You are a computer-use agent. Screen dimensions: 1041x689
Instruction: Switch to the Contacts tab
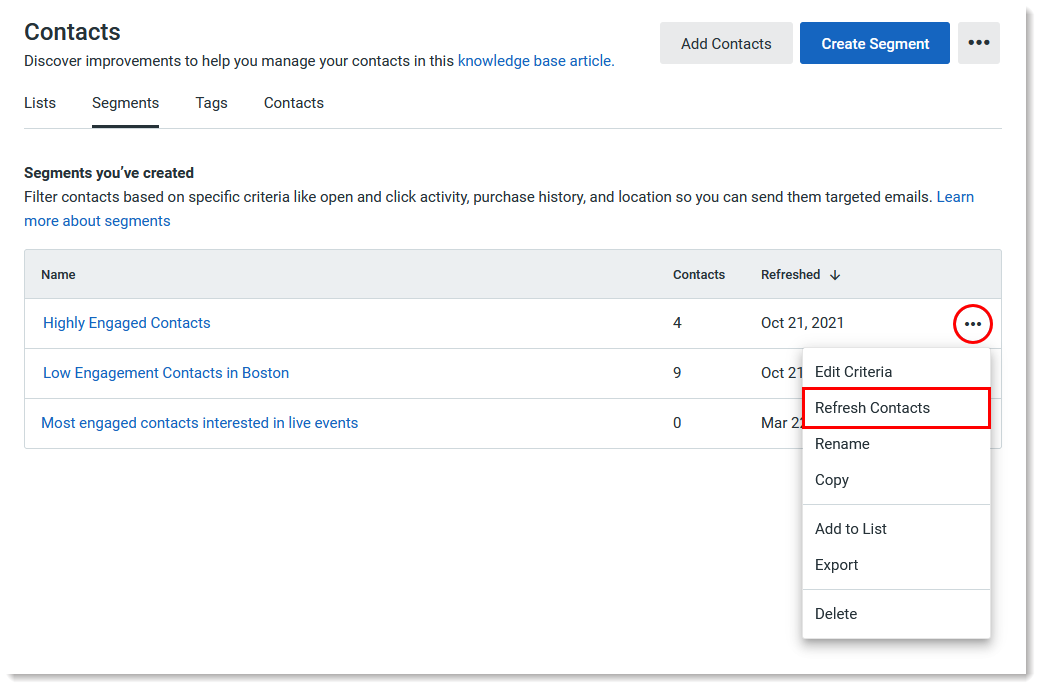pos(293,102)
